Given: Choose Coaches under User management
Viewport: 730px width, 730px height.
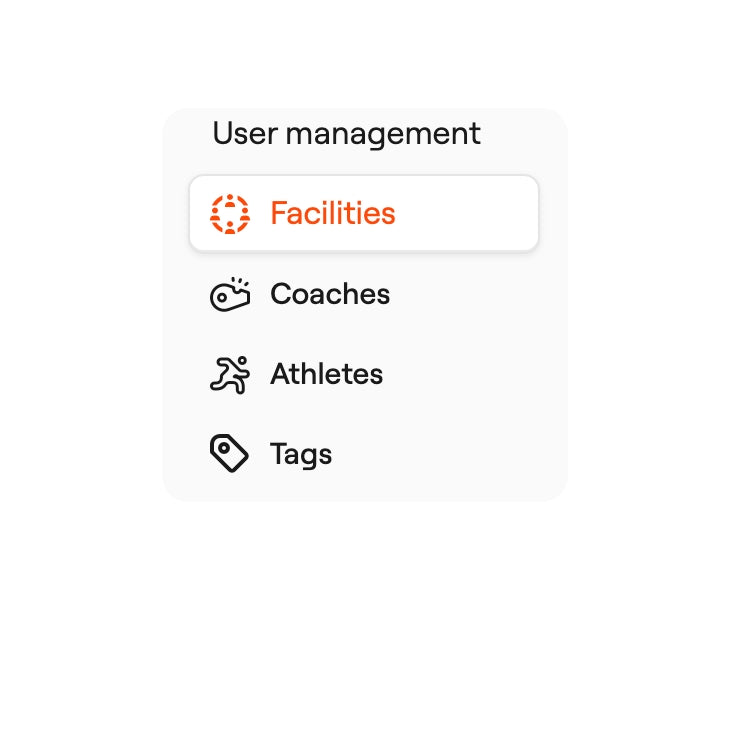Looking at the screenshot, I should coord(330,294).
